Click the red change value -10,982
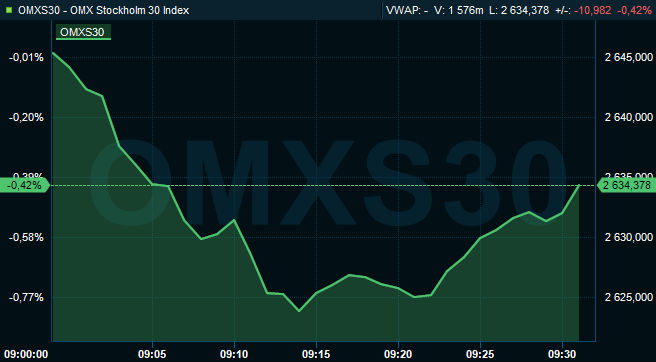Image resolution: width=656 pixels, height=362 pixels. (592, 10)
